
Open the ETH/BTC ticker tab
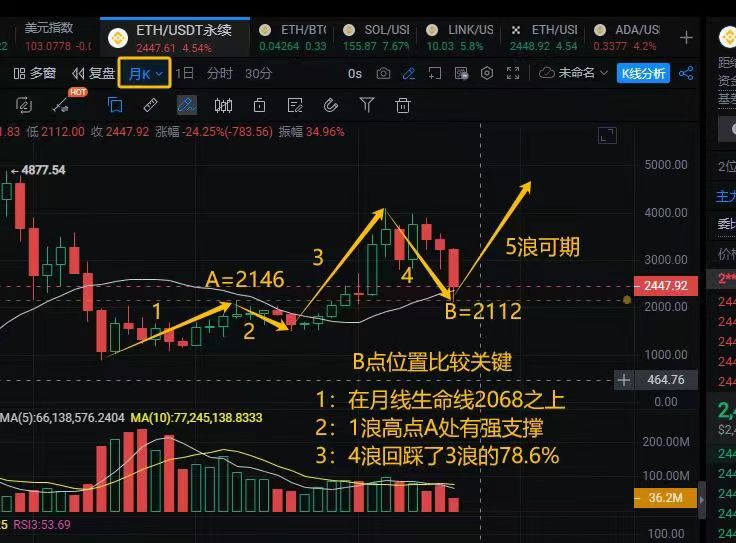click(293, 38)
